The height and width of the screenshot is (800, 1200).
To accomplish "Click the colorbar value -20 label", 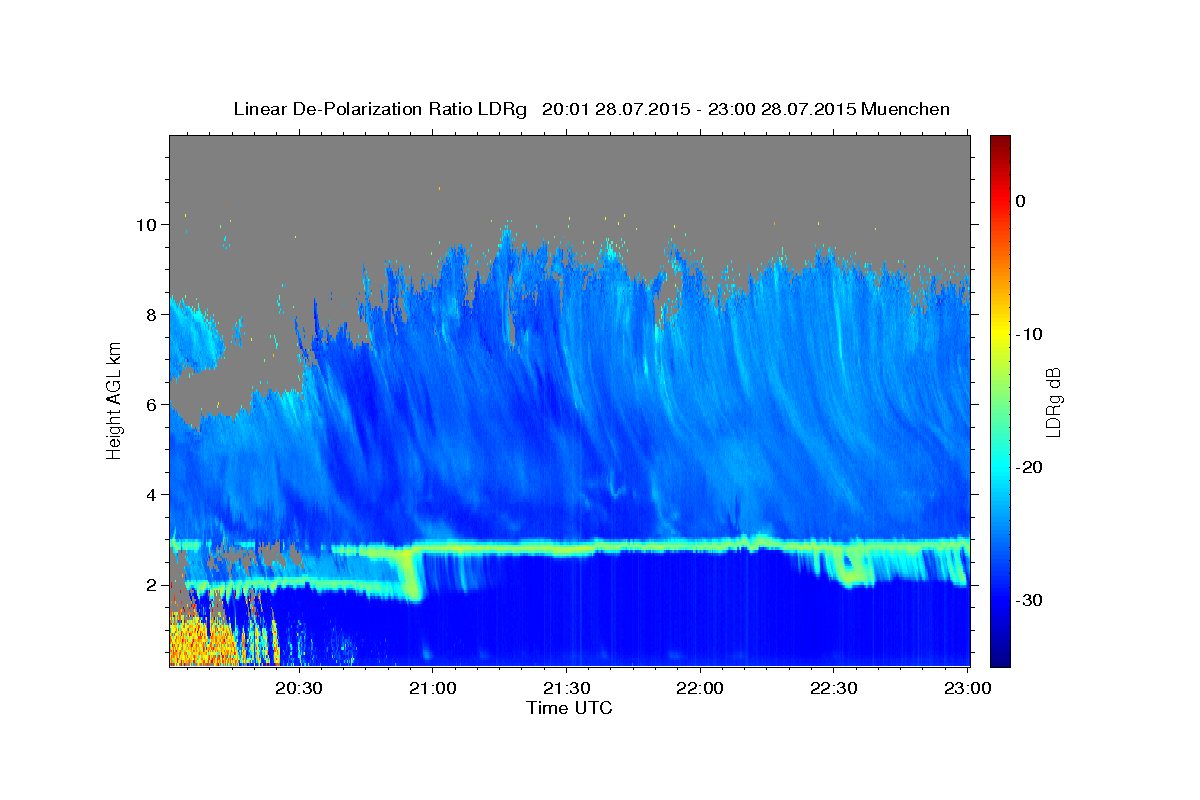I will click(1029, 467).
